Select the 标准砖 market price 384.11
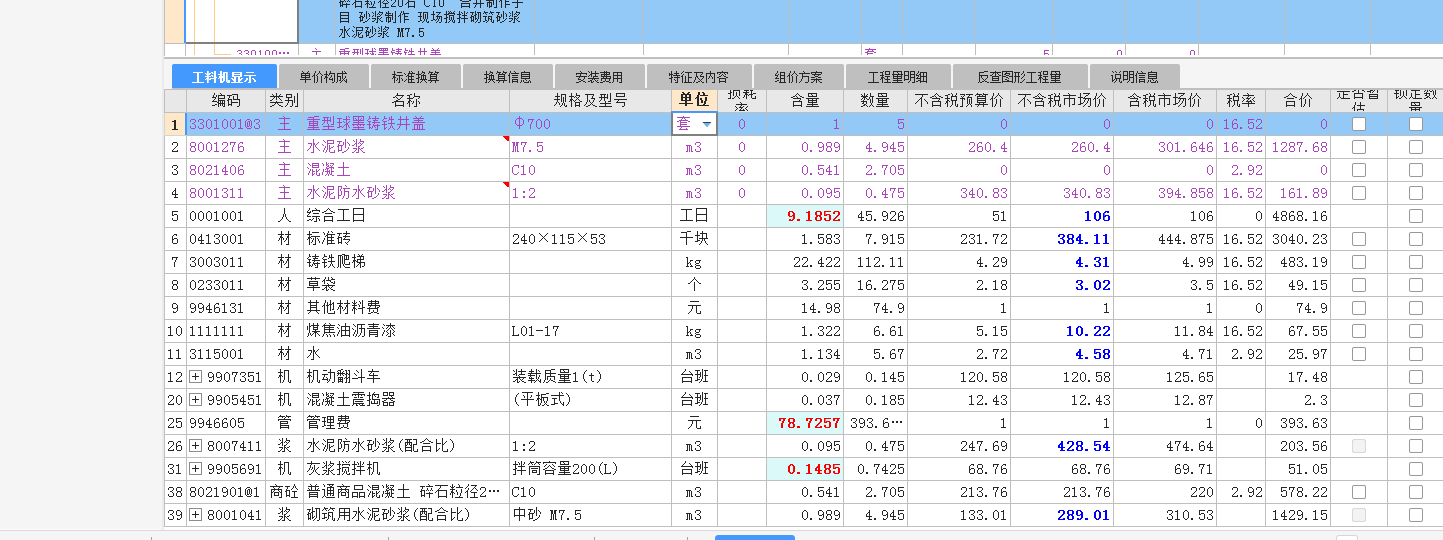 [1062, 239]
